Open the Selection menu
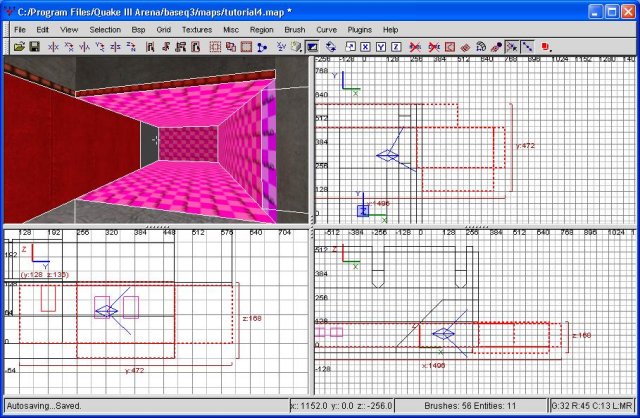The height and width of the screenshot is (418, 640). click(105, 30)
